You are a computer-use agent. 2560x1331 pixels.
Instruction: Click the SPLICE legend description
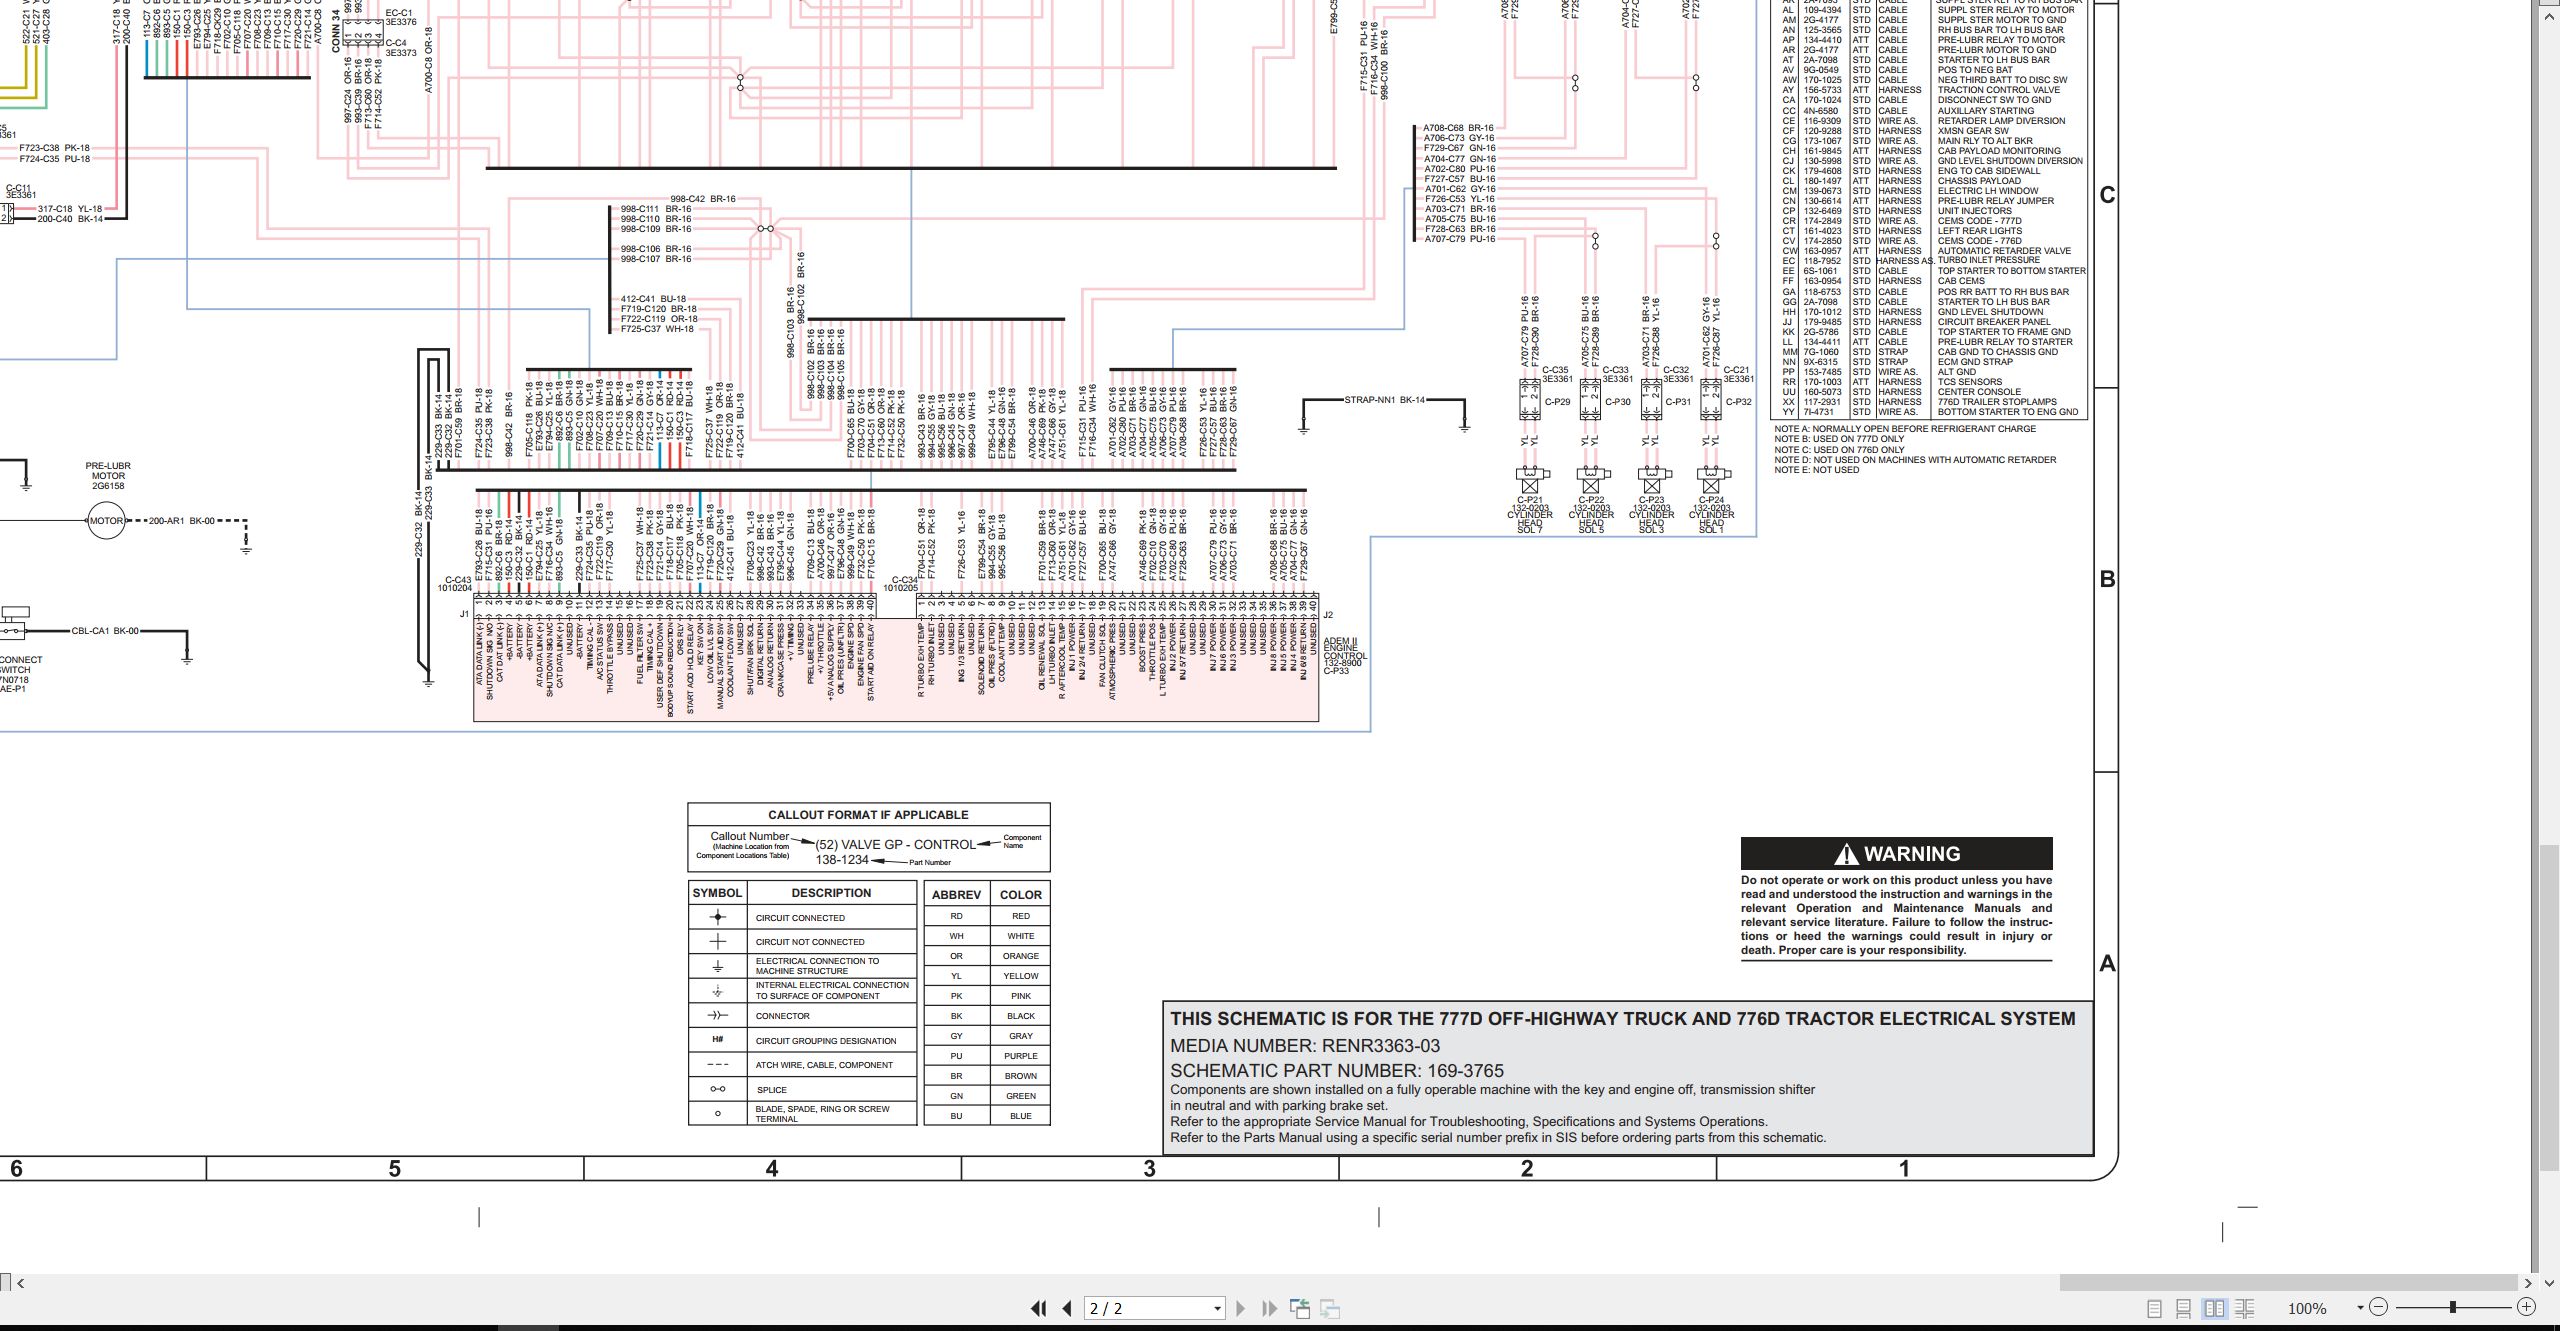771,1089
